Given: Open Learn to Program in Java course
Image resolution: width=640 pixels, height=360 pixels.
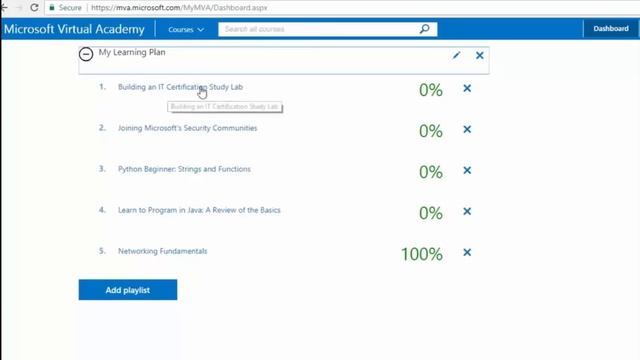Looking at the screenshot, I should pyautogui.click(x=199, y=210).
